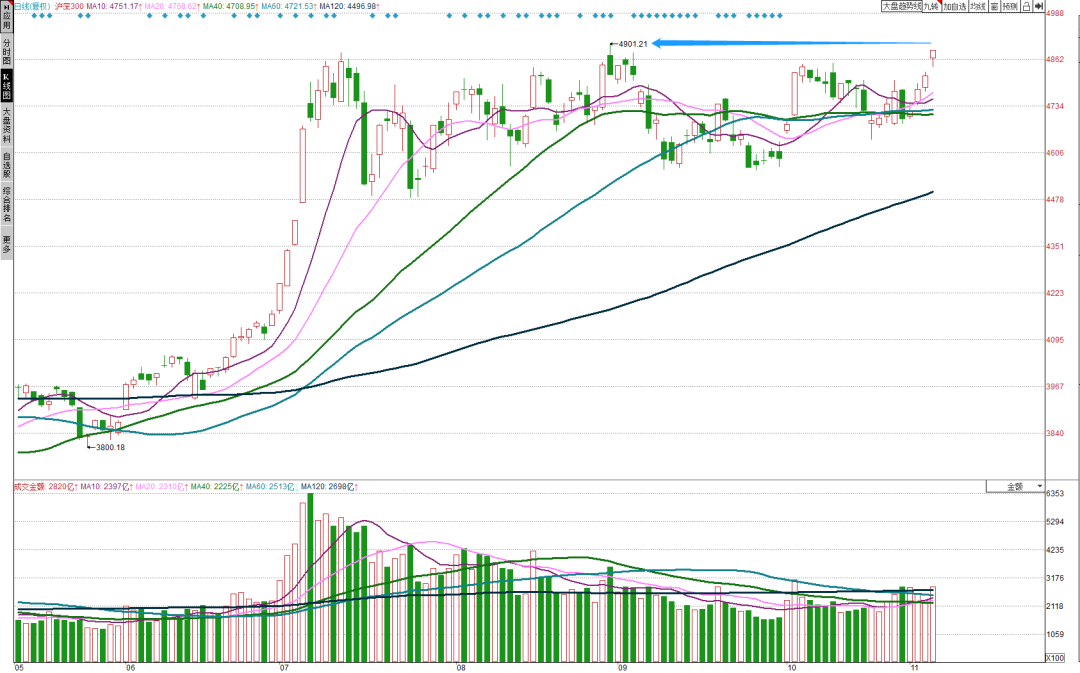Click the 均线 toggle button
1080x673 pixels.
[x=978, y=6]
